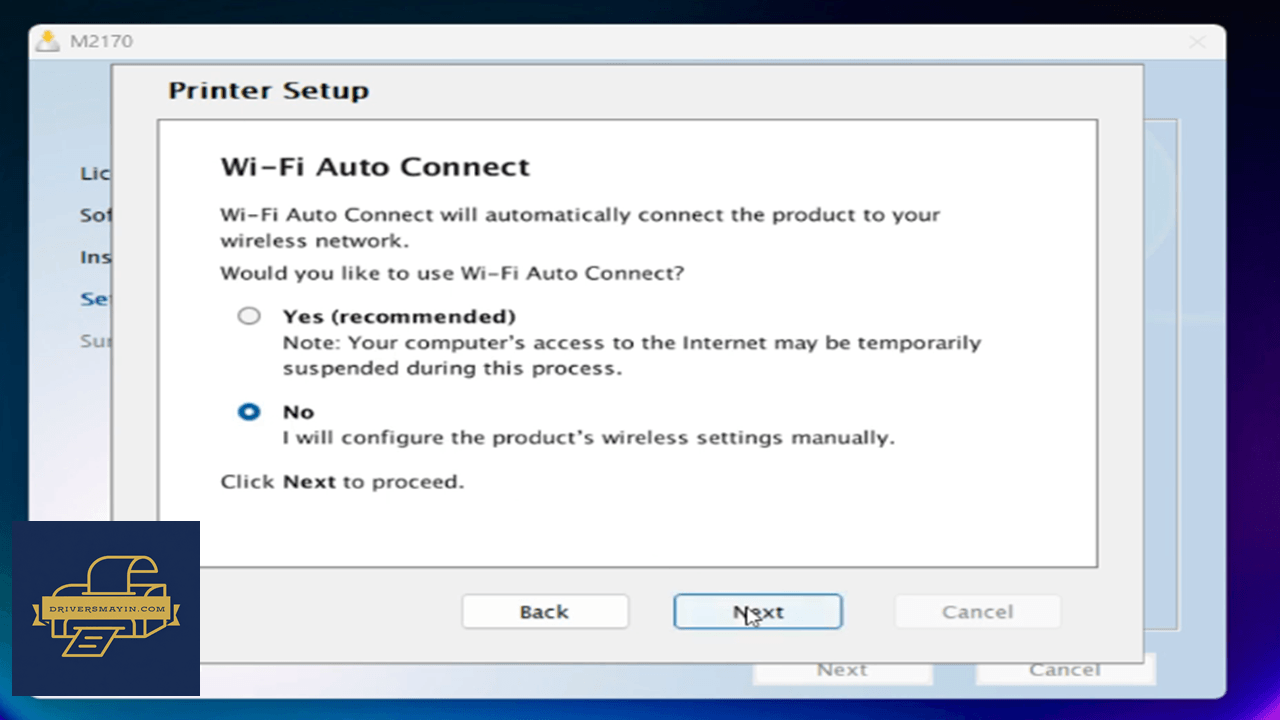Select the Yes (recommended) radio button
The image size is (1280, 720).
point(248,316)
